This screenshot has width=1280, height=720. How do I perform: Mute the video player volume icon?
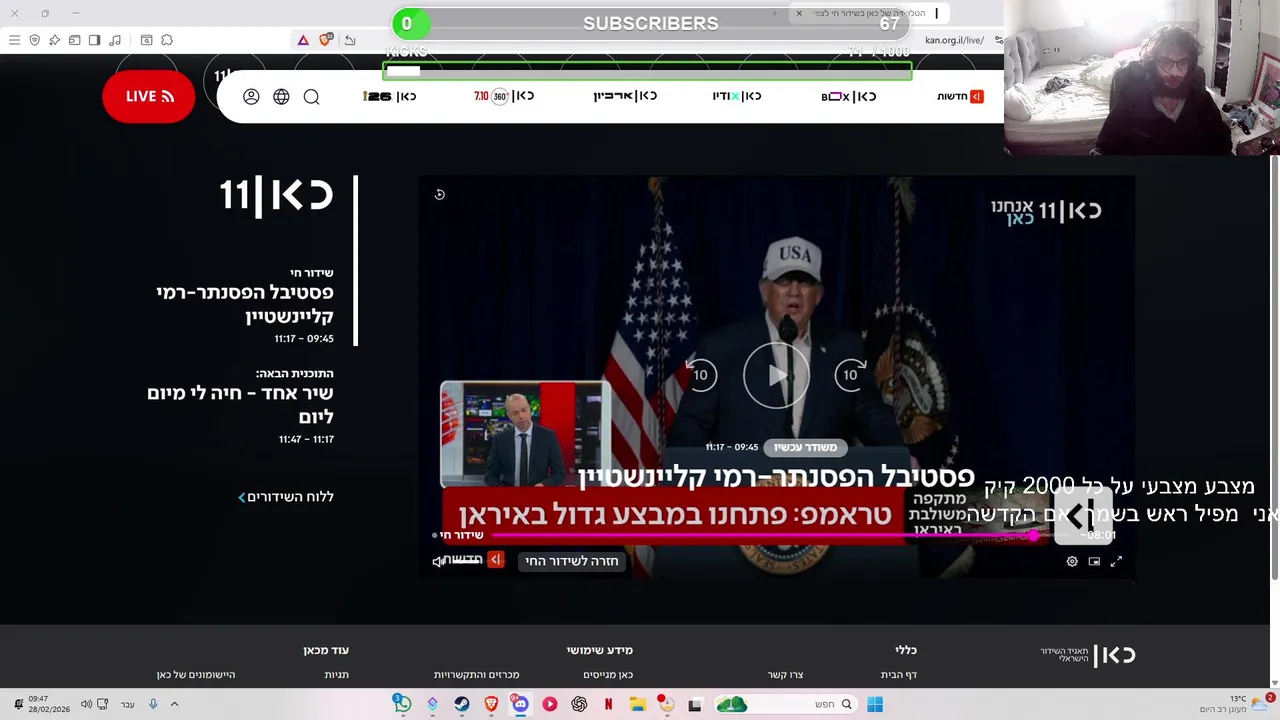[x=438, y=561]
